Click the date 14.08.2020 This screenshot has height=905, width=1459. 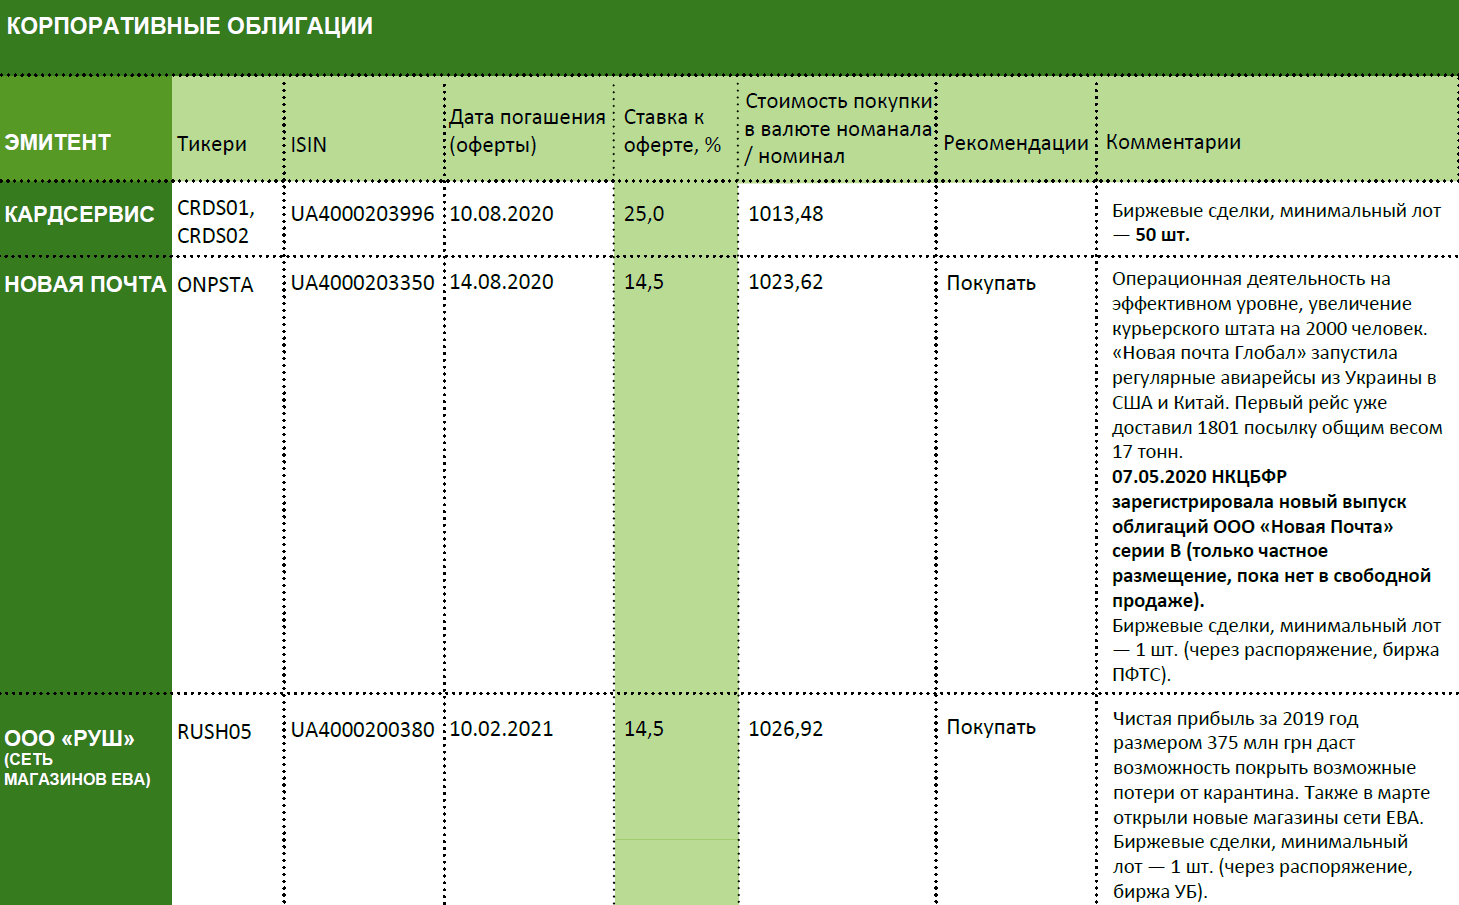tap(501, 282)
